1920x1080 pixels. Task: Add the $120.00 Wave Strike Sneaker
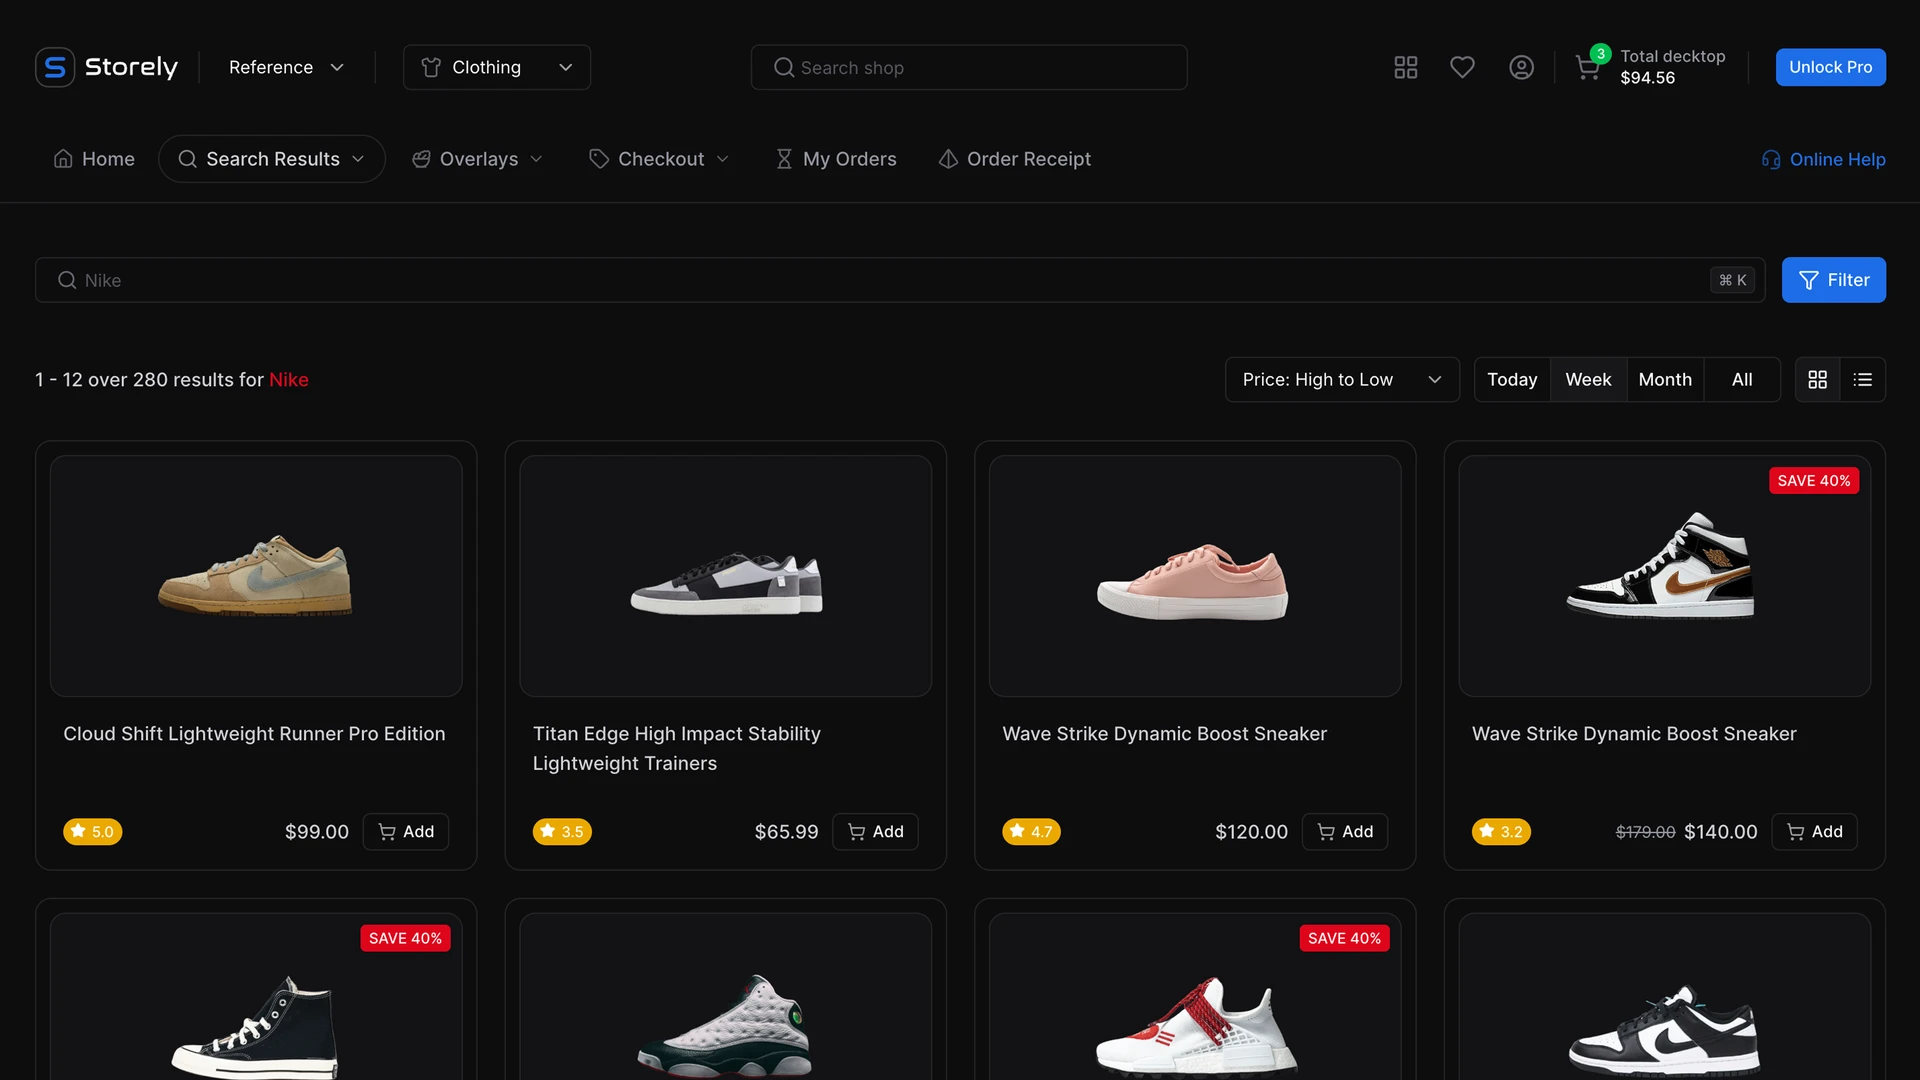(x=1345, y=831)
